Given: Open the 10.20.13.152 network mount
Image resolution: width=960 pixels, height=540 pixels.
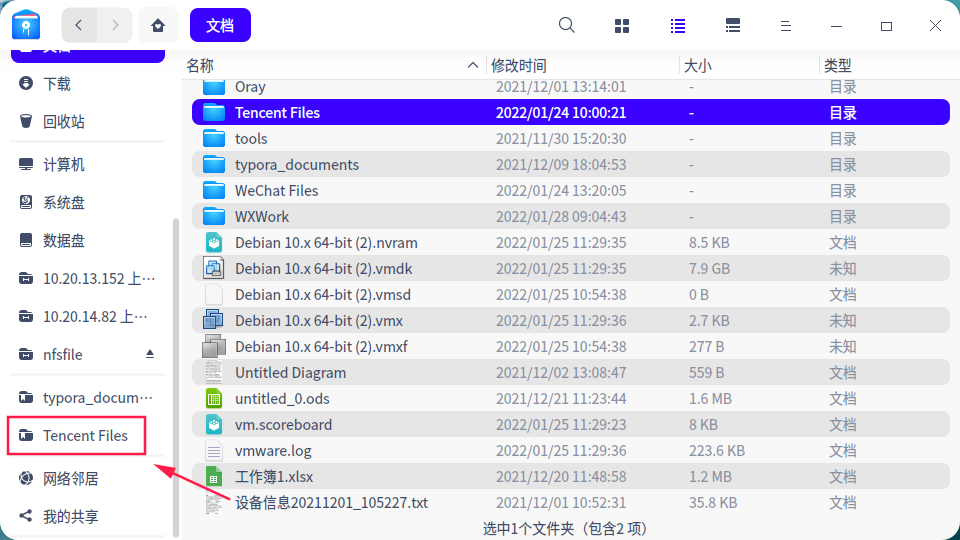Looking at the screenshot, I should click(88, 279).
